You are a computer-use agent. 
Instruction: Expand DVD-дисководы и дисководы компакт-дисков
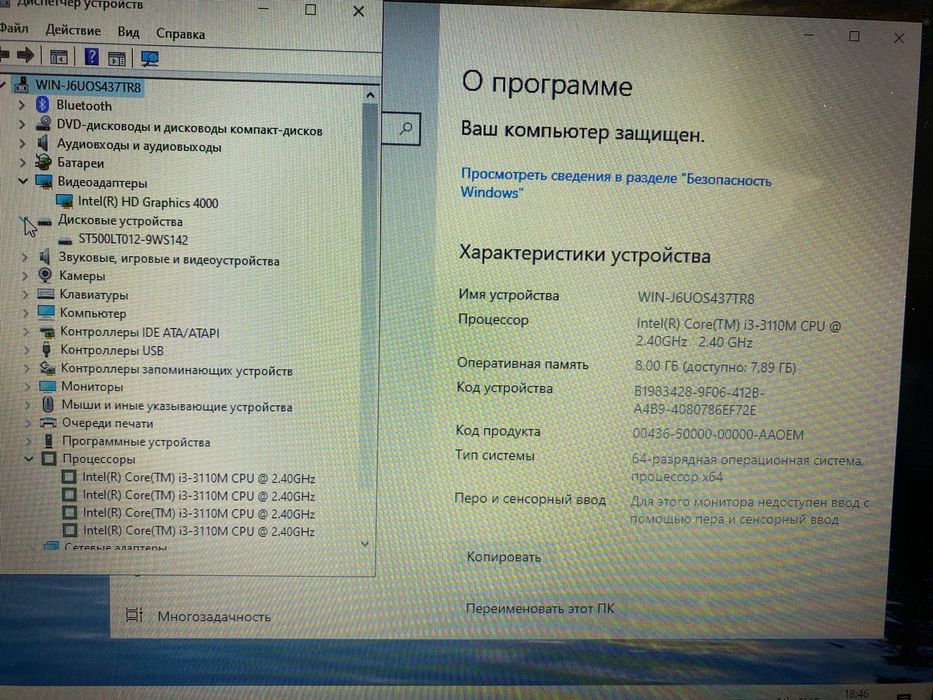click(x=22, y=124)
